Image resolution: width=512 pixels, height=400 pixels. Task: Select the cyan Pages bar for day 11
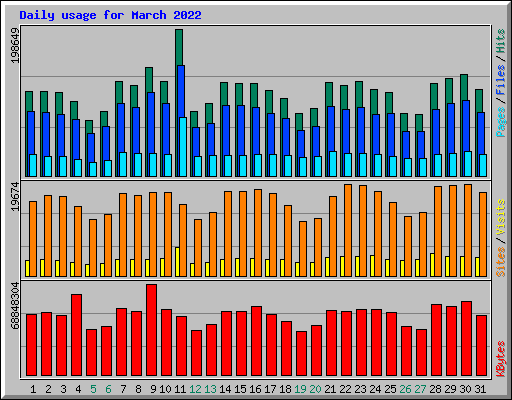click(x=183, y=147)
